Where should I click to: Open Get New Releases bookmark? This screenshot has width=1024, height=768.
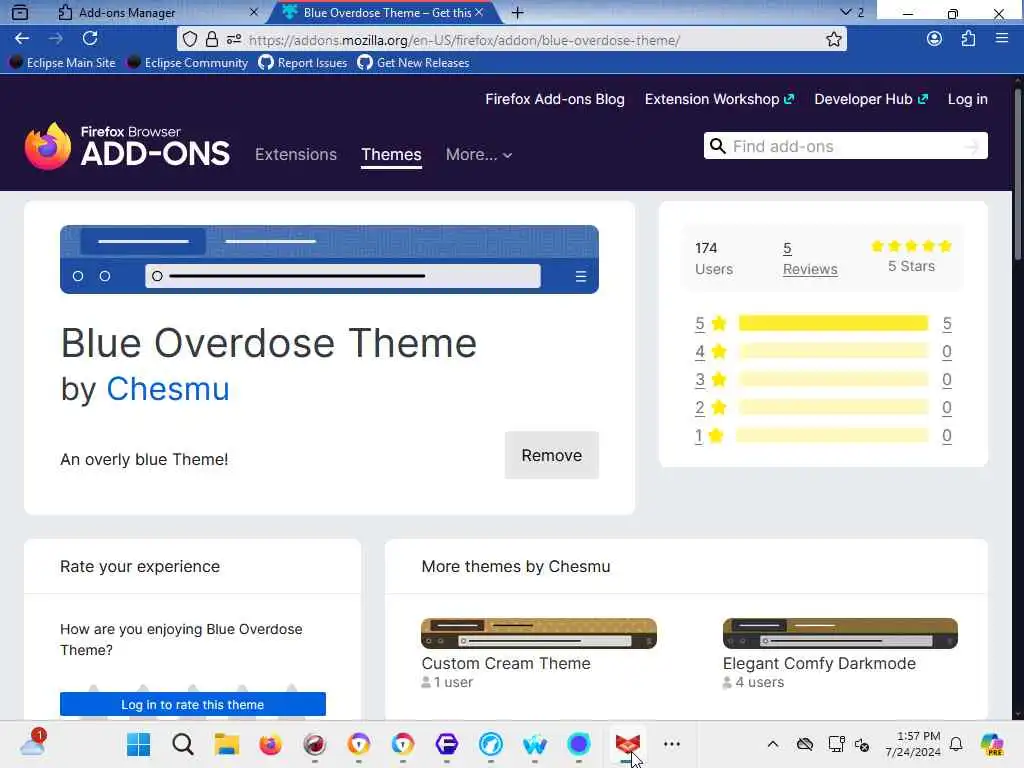413,63
